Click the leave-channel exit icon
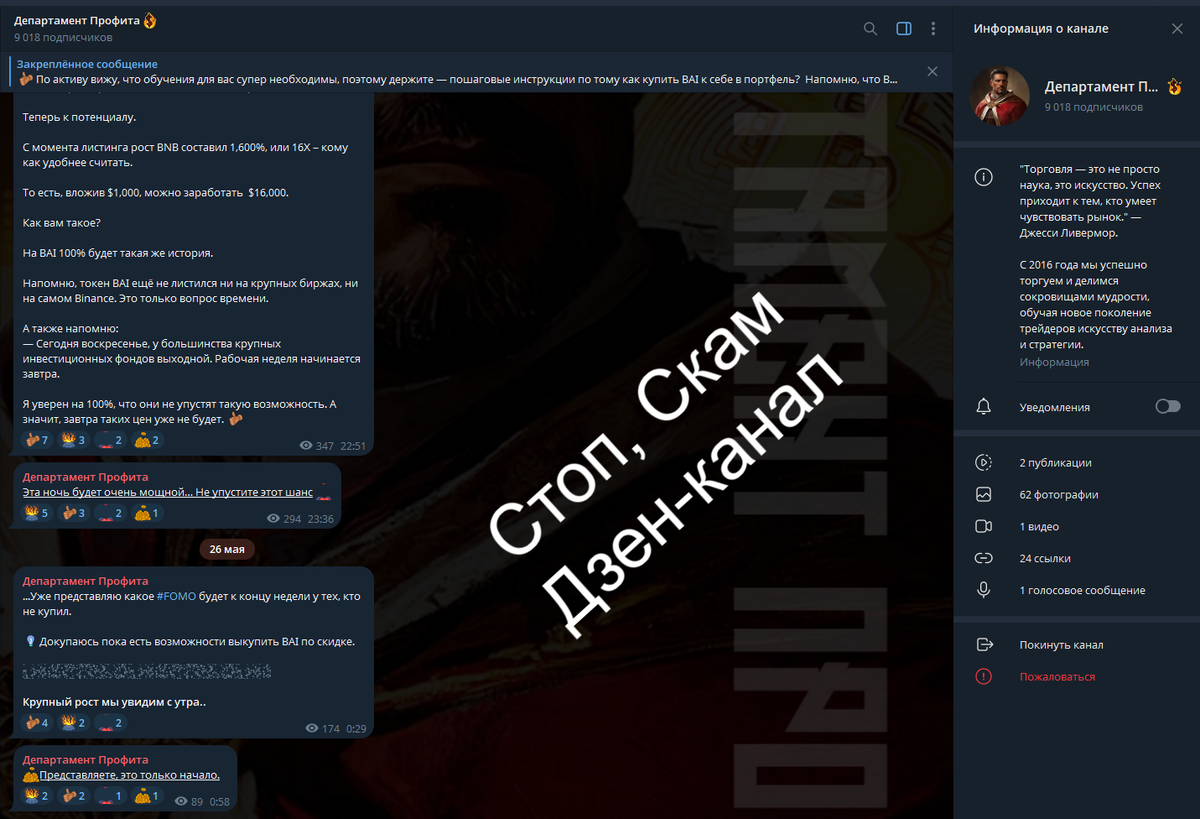This screenshot has width=1200, height=819. click(984, 645)
